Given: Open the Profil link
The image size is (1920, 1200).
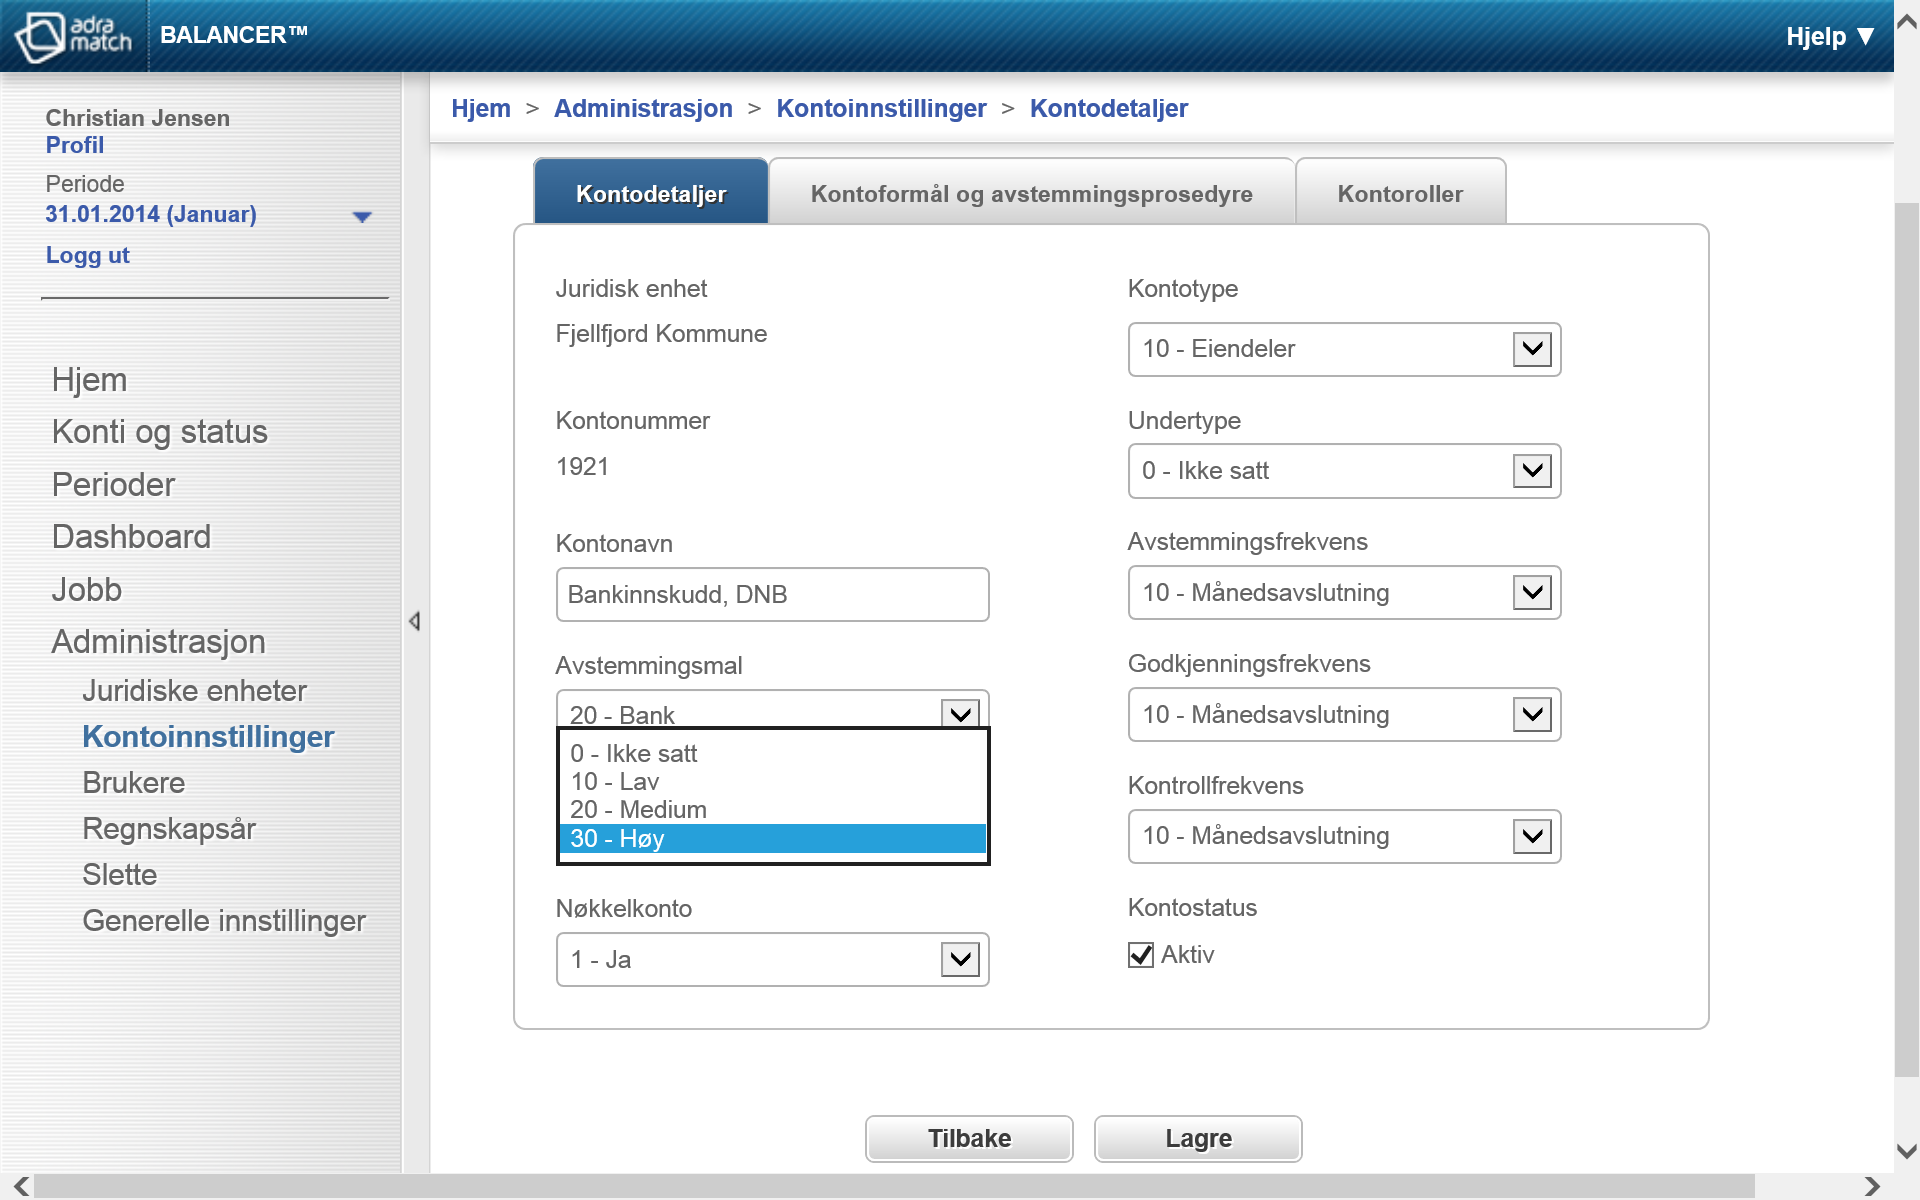Looking at the screenshot, I should (75, 145).
